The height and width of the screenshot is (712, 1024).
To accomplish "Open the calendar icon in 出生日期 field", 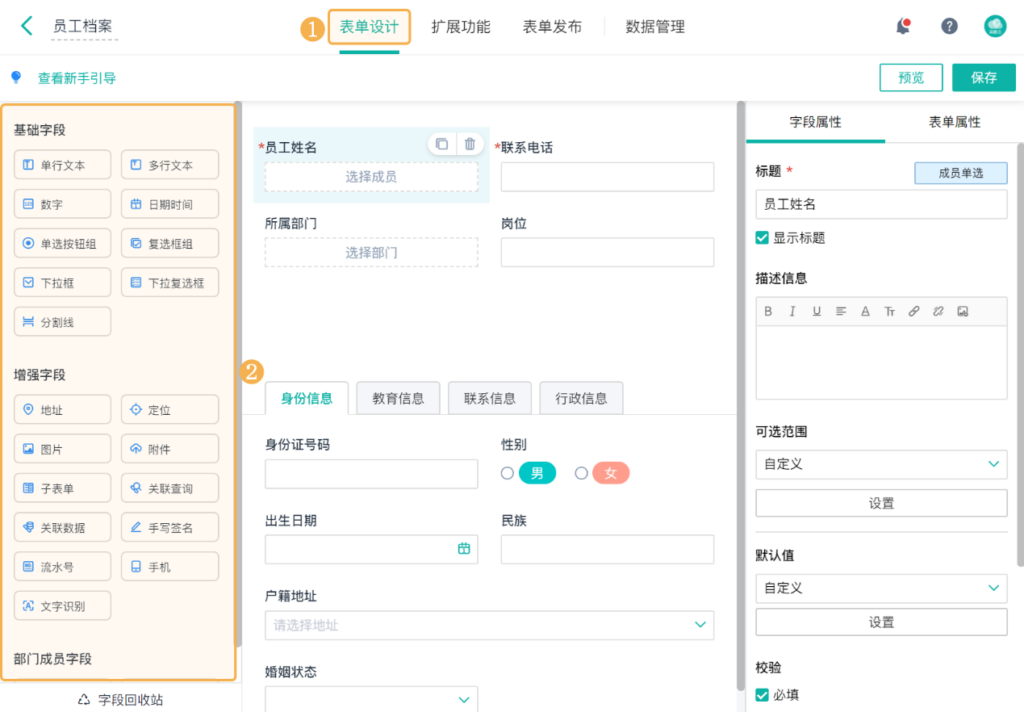I will pos(464,548).
